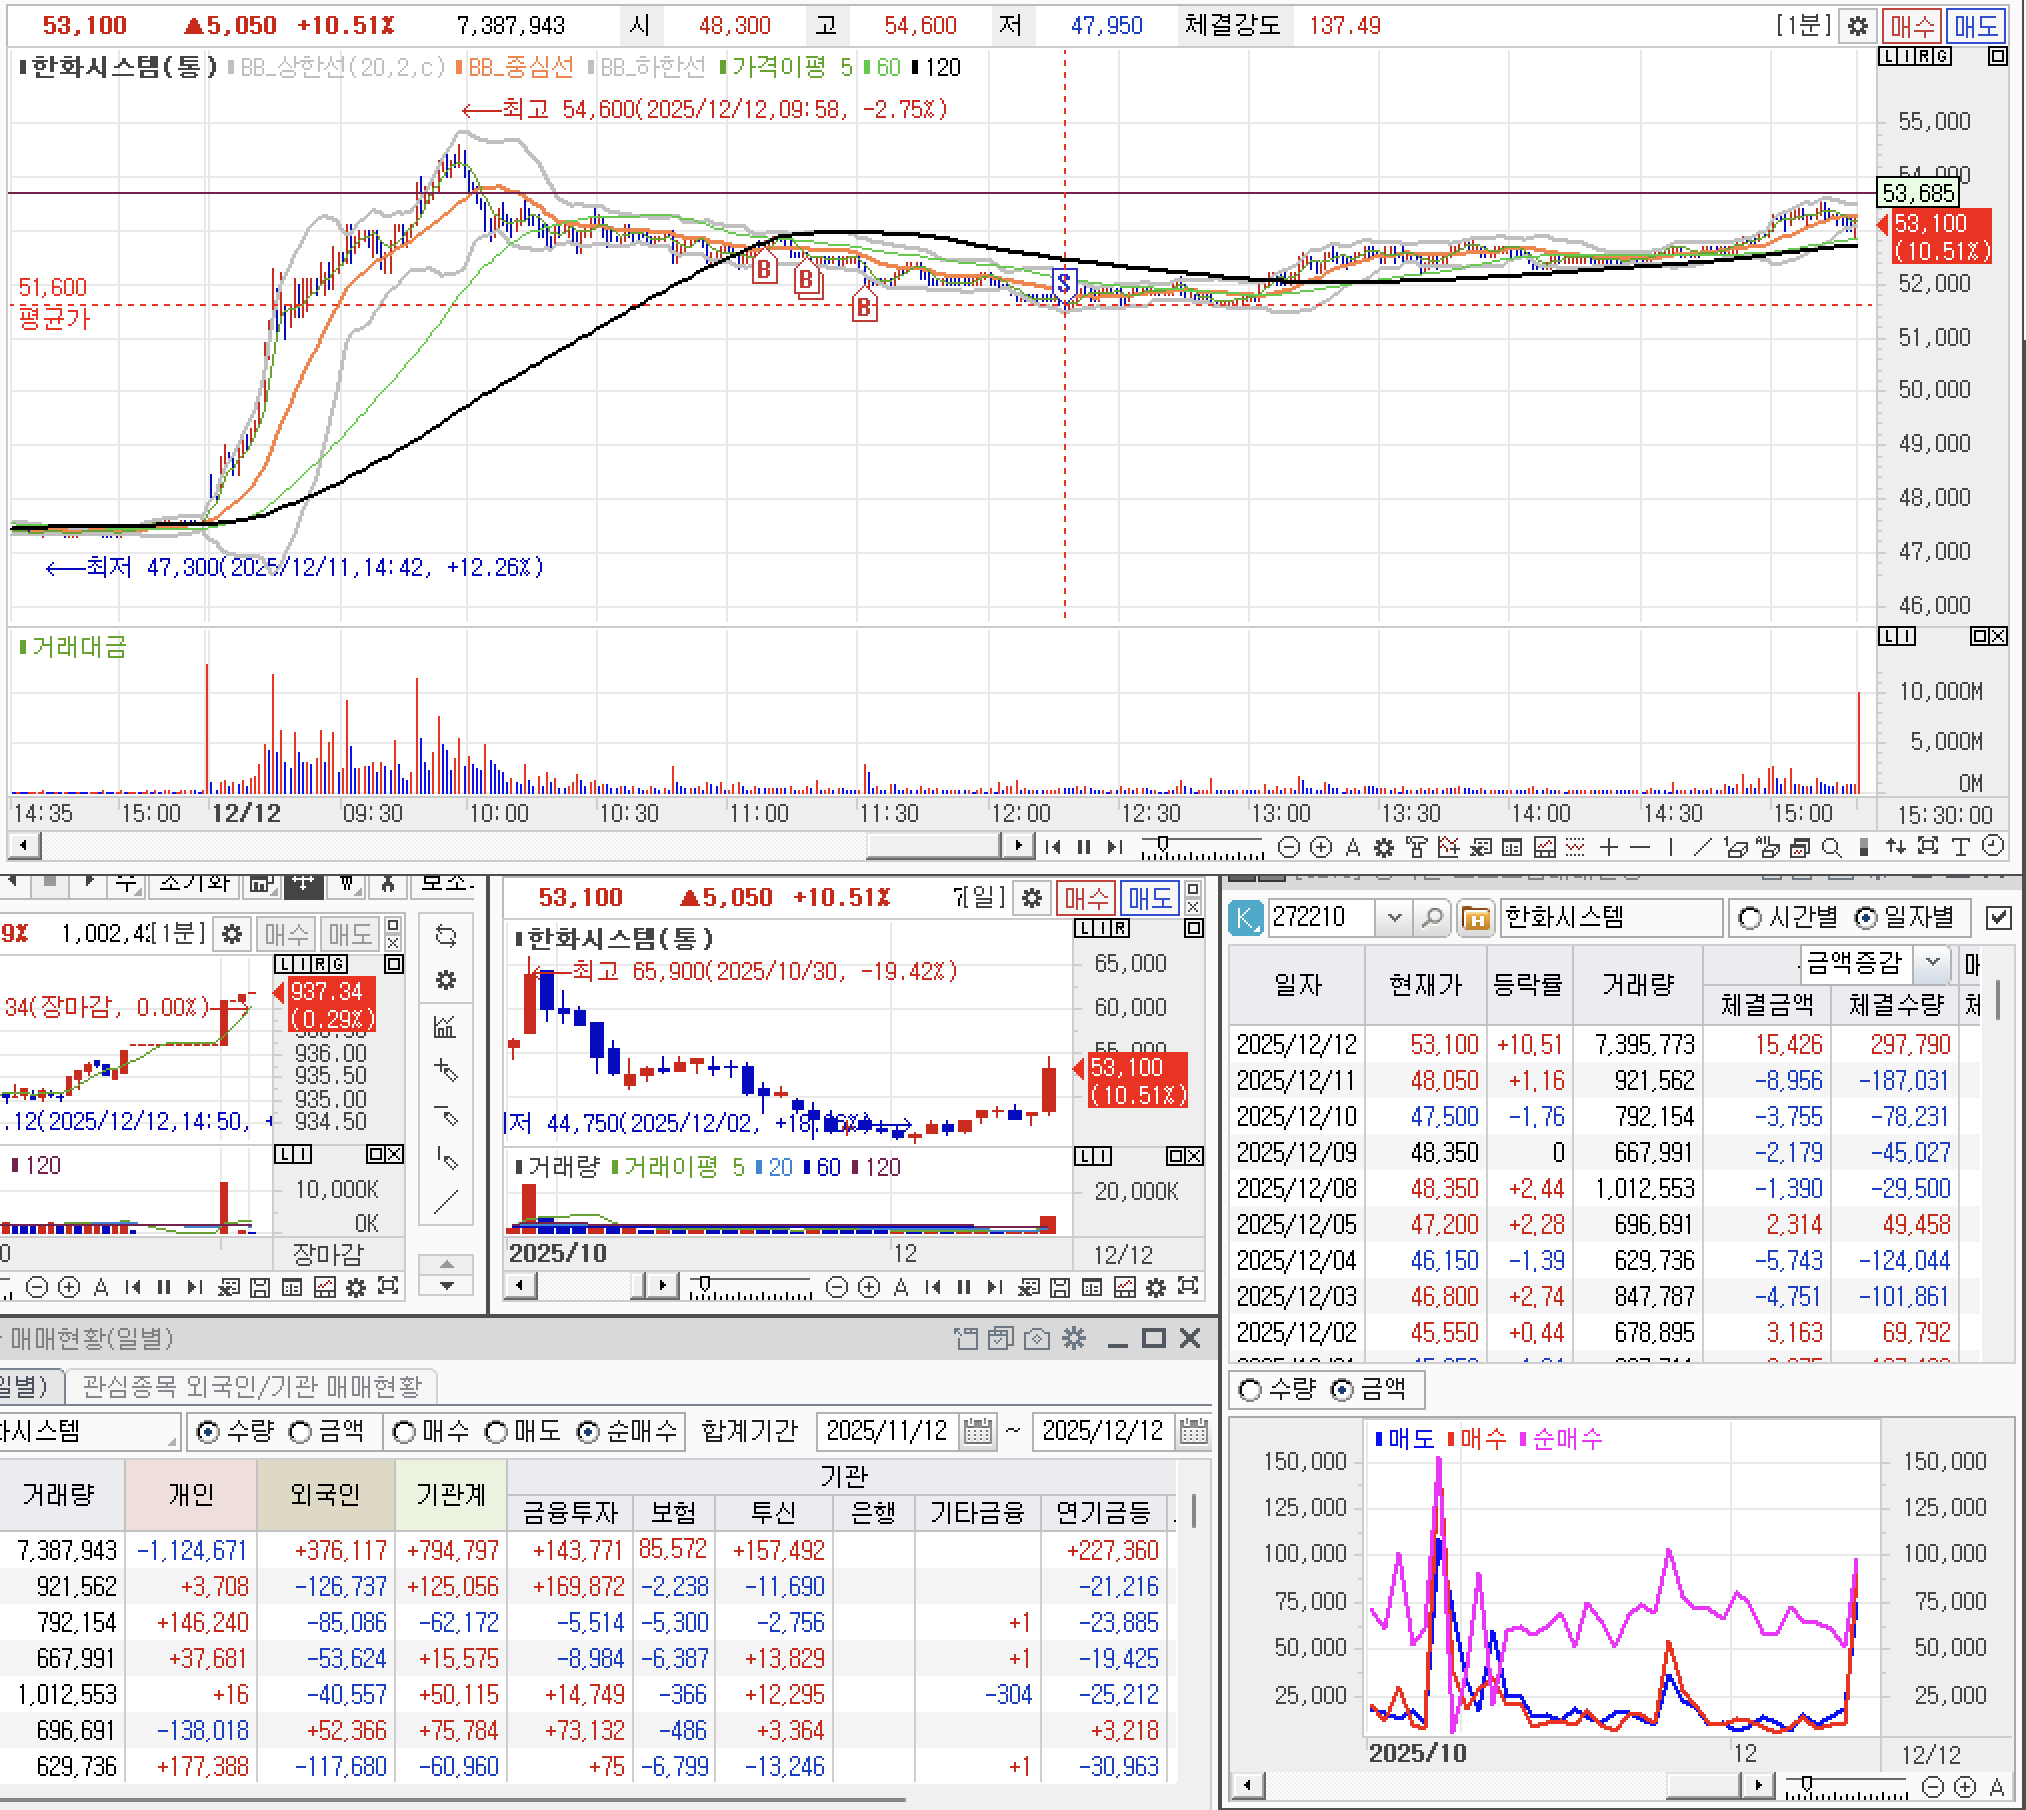Select the horizontal line drawing tool
Viewport: 2026px width, 1810px height.
(x=1640, y=848)
